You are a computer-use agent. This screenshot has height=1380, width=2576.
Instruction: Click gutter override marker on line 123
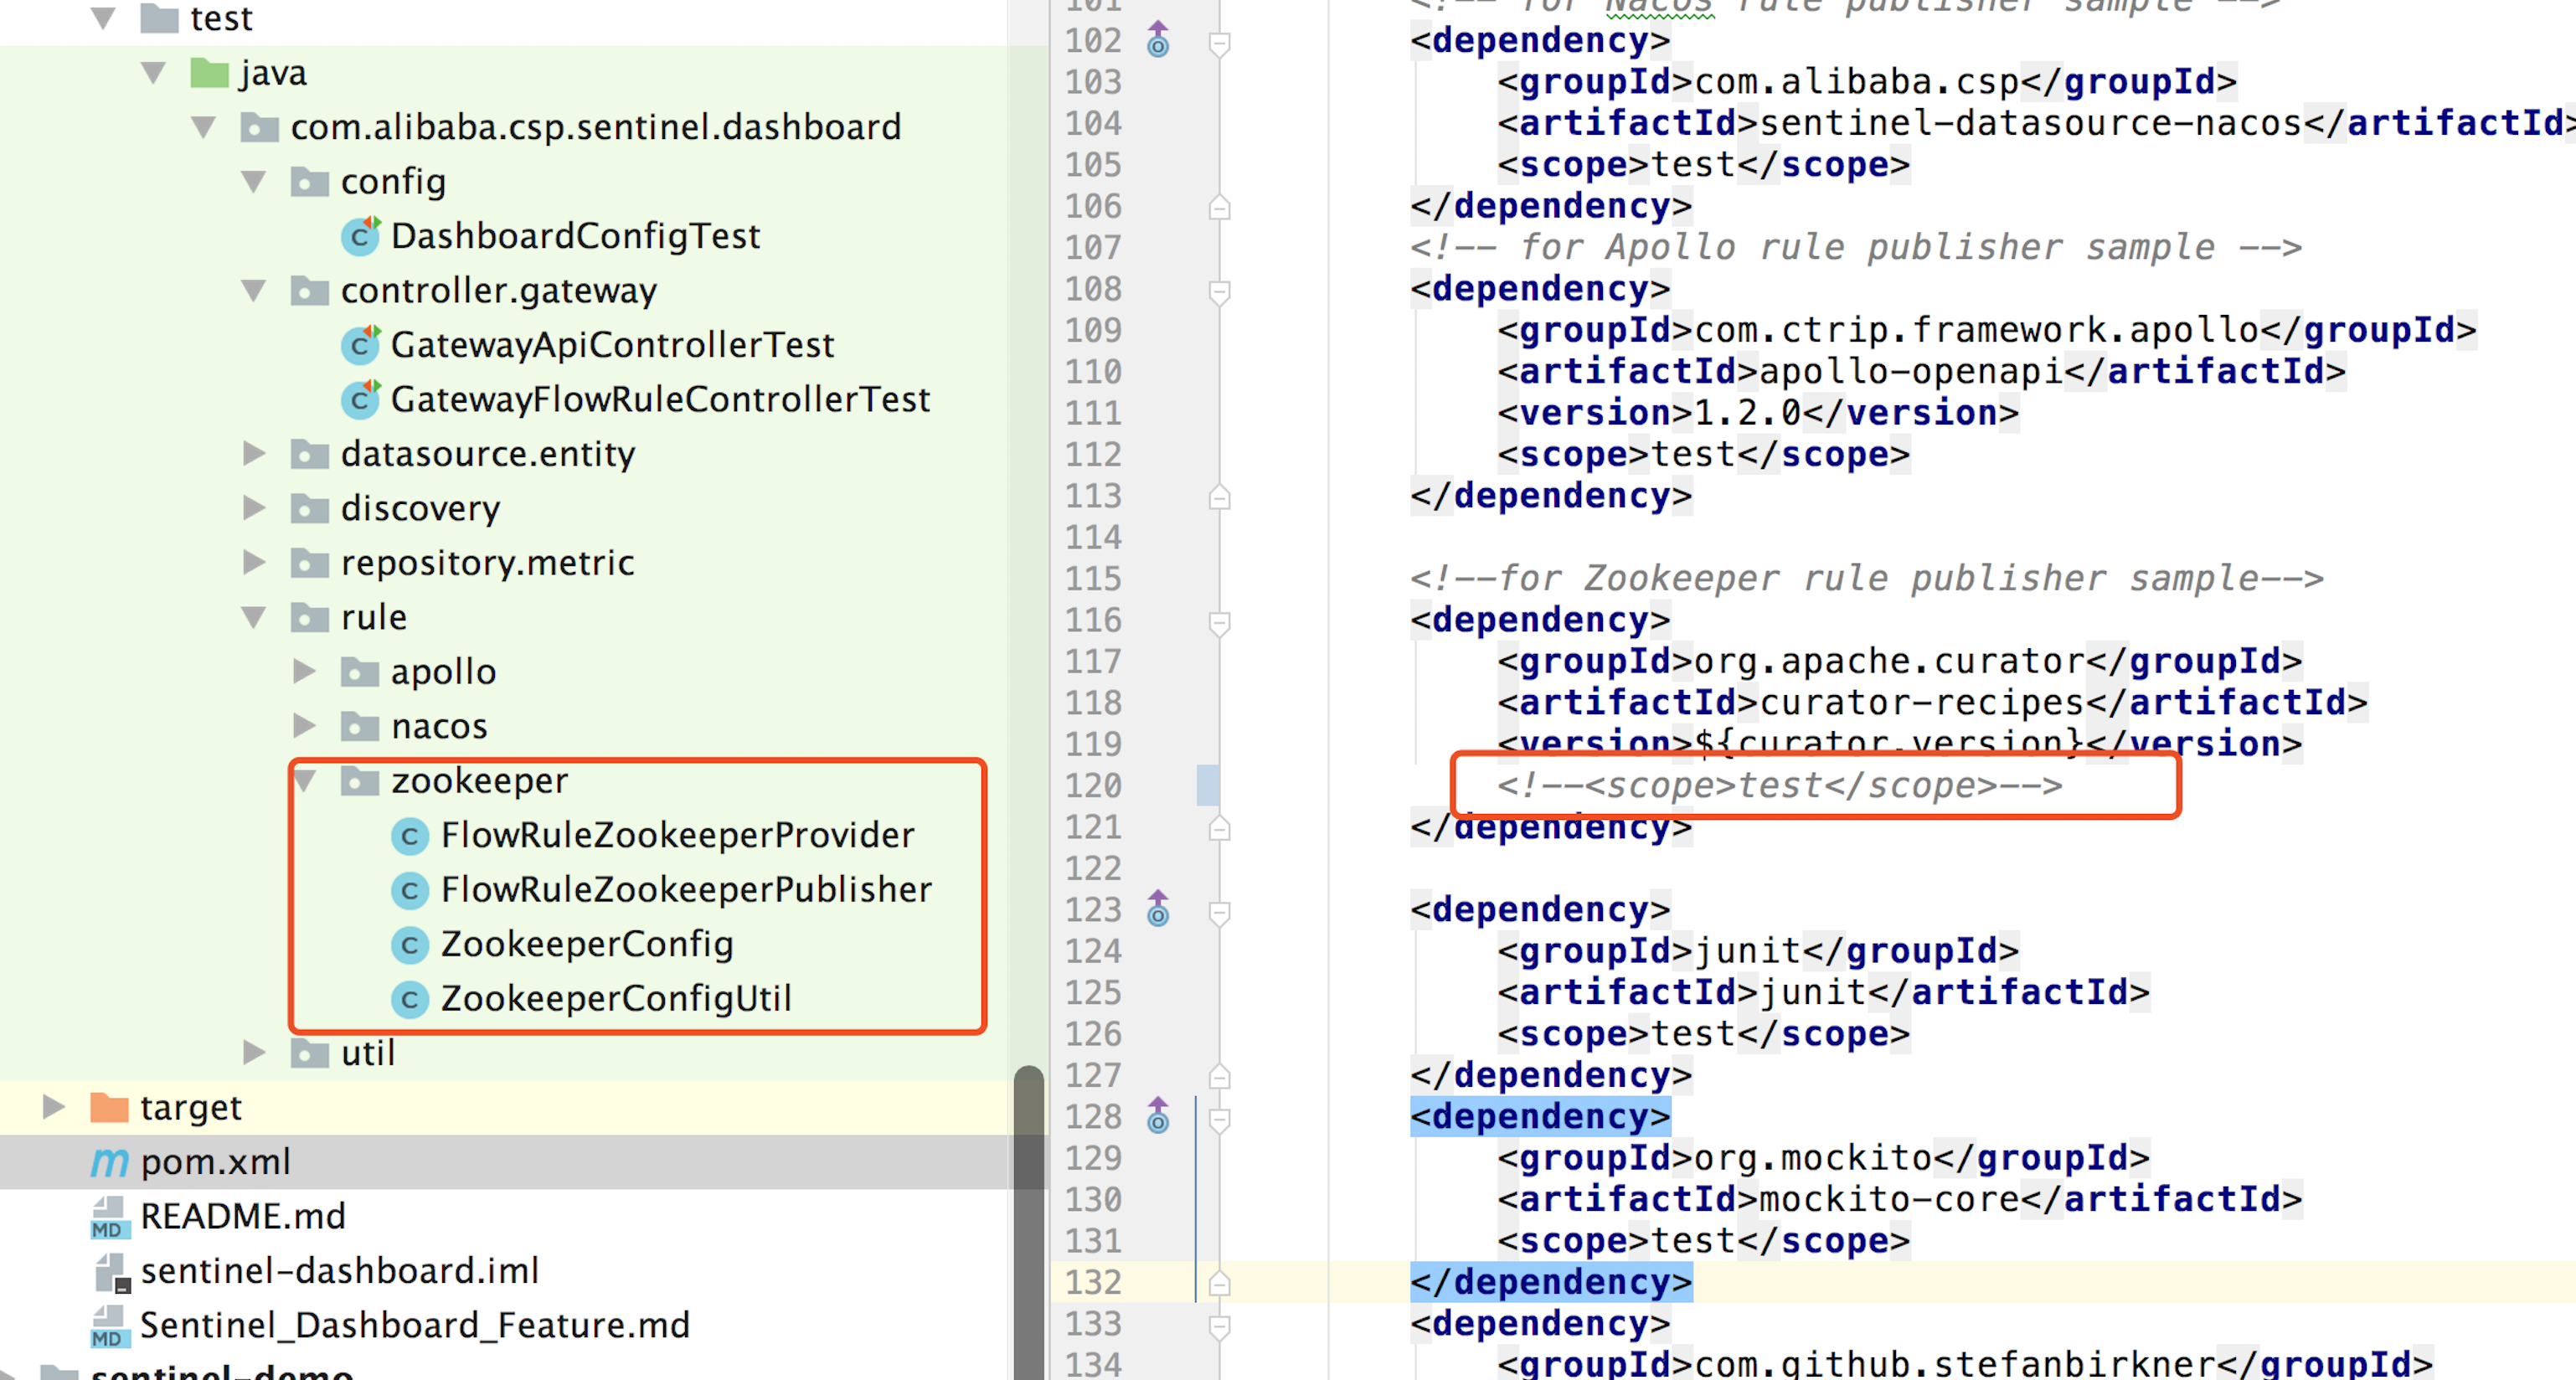[1158, 909]
